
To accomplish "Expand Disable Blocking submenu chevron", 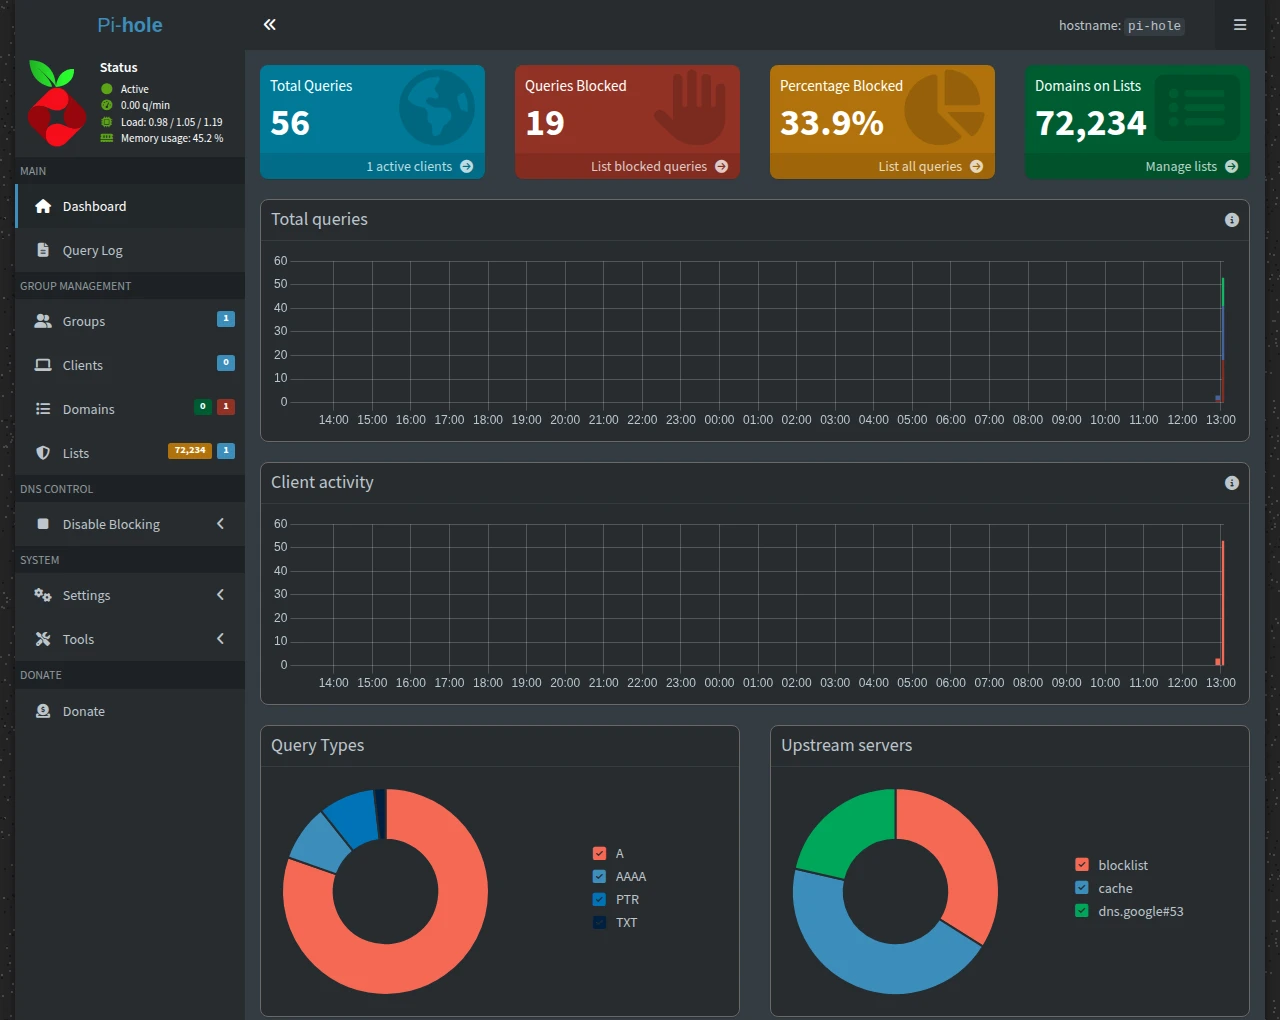I will coord(220,524).
